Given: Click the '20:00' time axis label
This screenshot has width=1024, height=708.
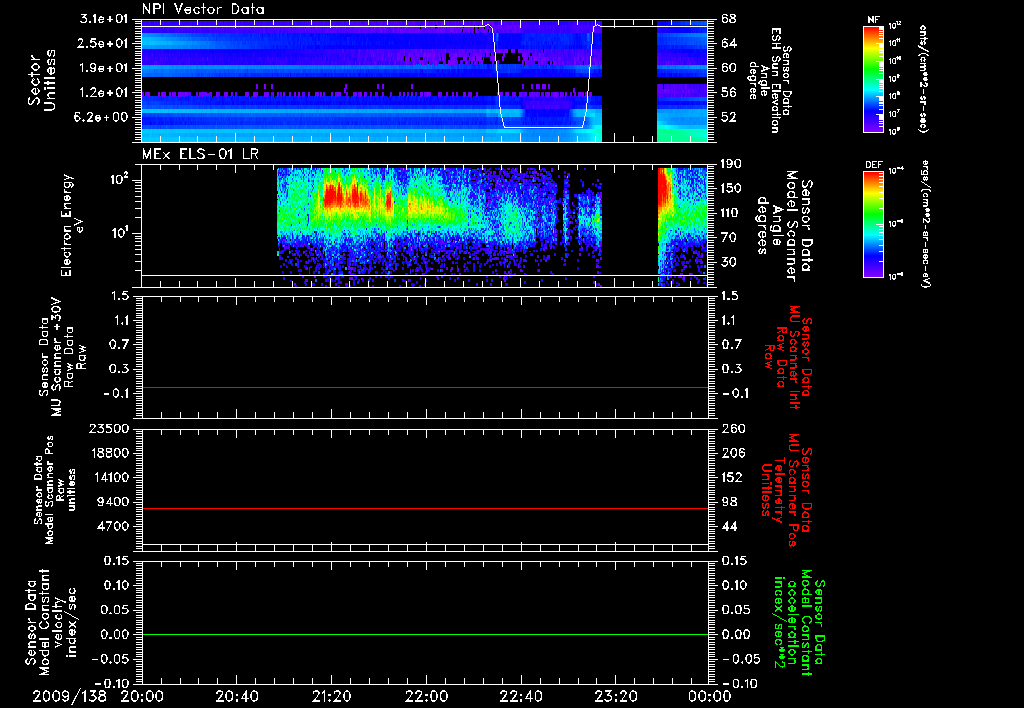Looking at the screenshot, I should pyautogui.click(x=142, y=696).
